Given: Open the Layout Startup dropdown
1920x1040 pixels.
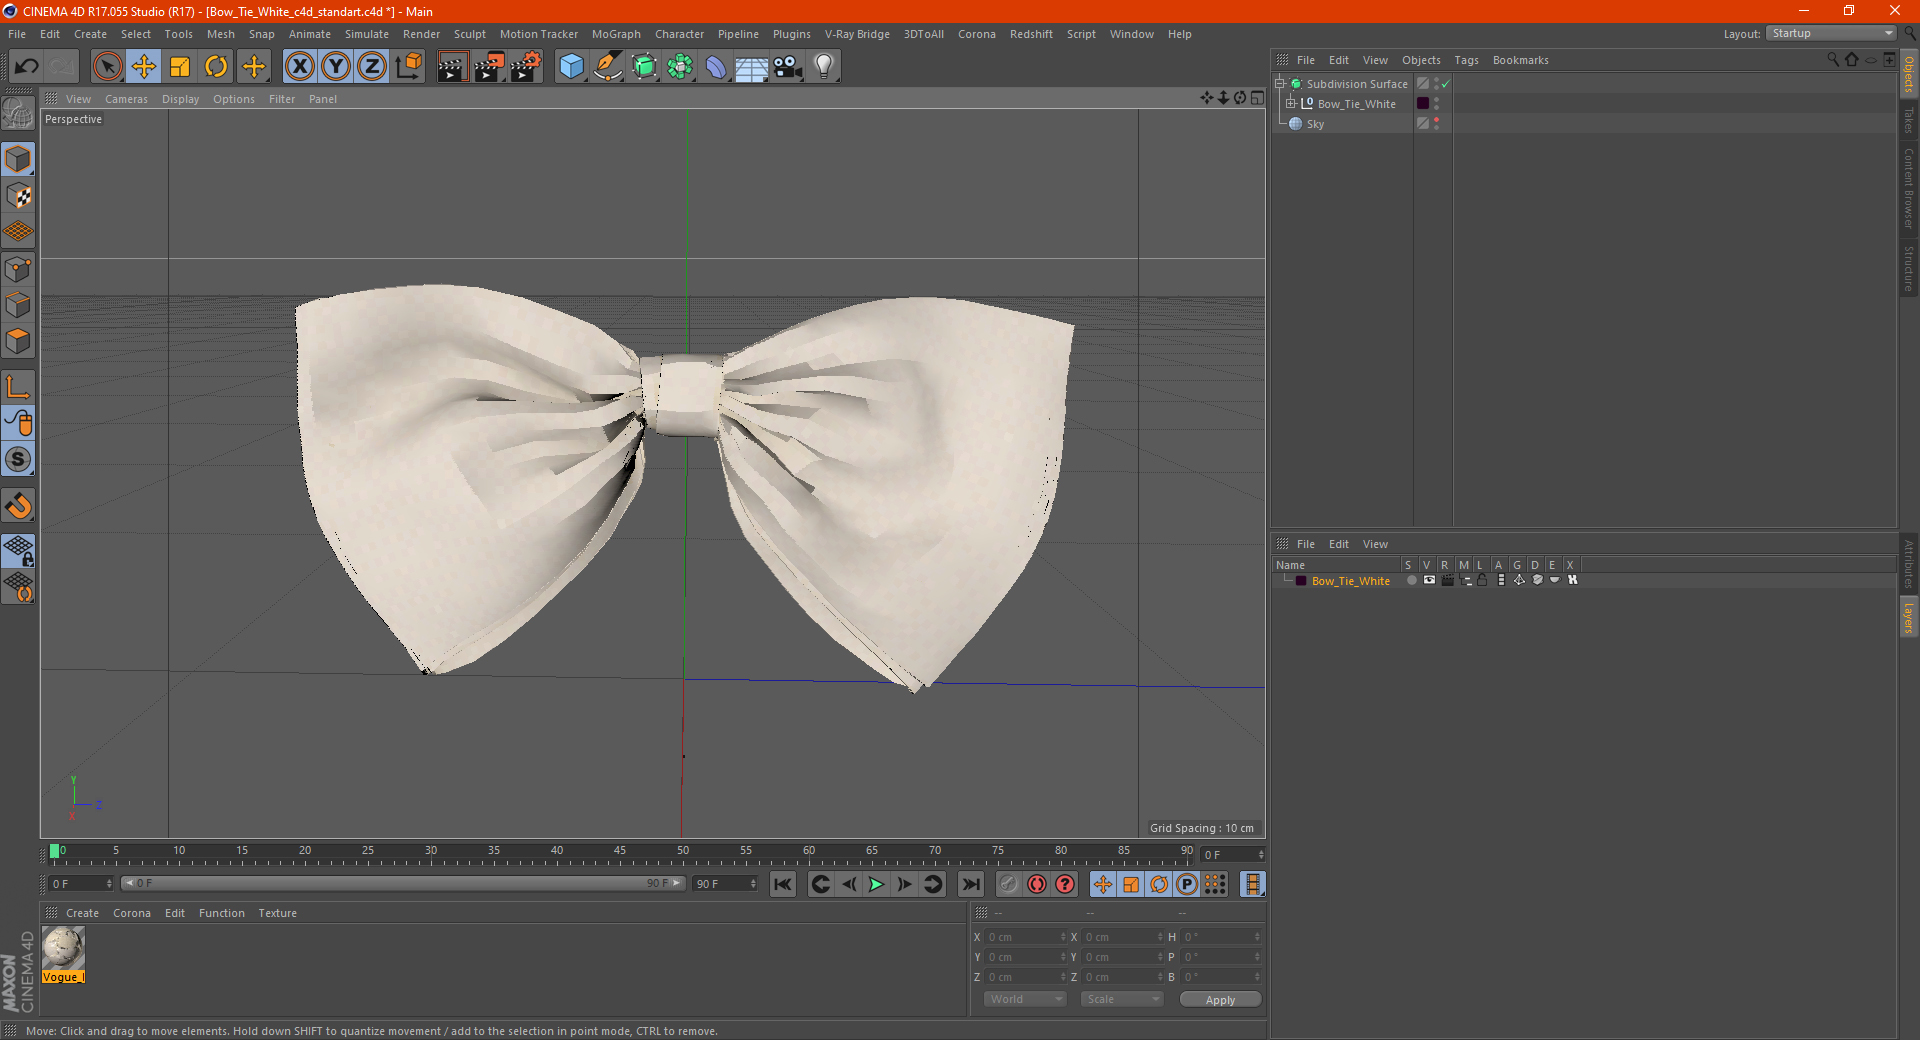Looking at the screenshot, I should [x=1831, y=34].
